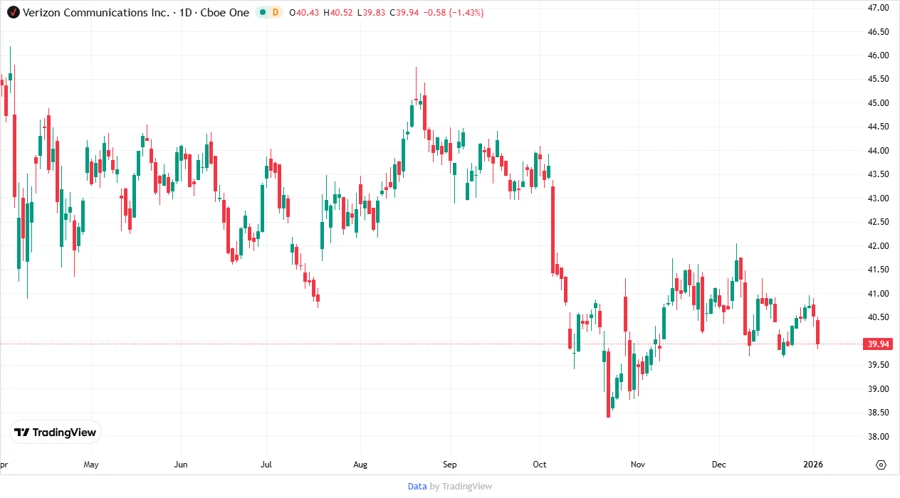
Task: Click the Sep label on time axis
Action: pyautogui.click(x=449, y=464)
